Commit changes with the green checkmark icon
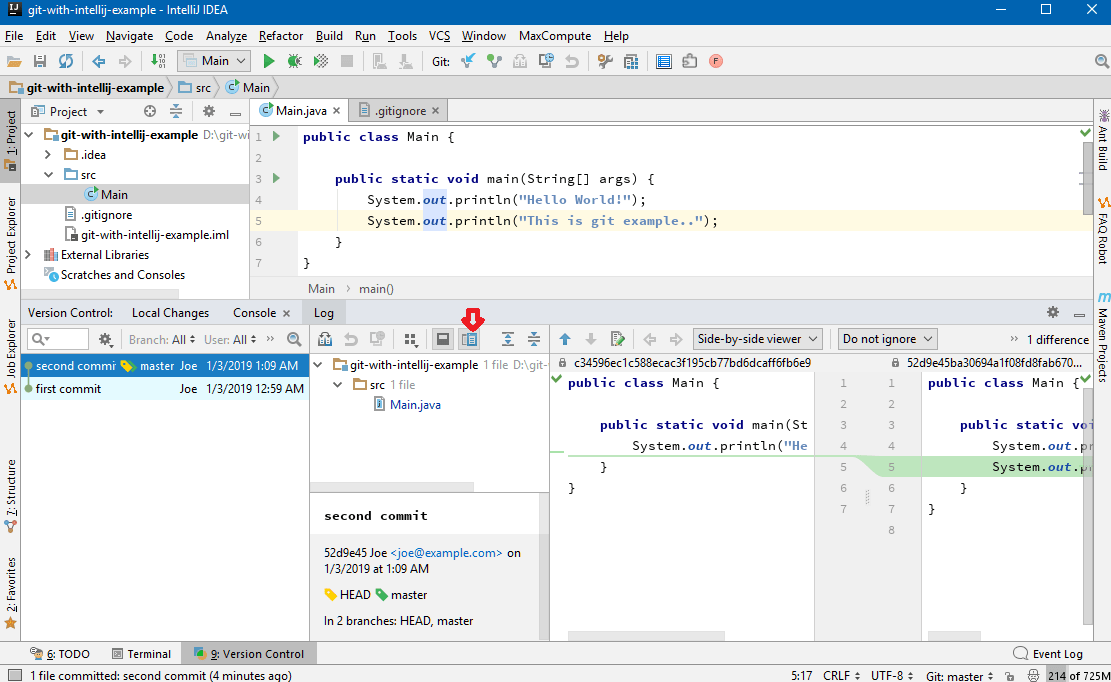The image size is (1111, 682). [x=495, y=60]
